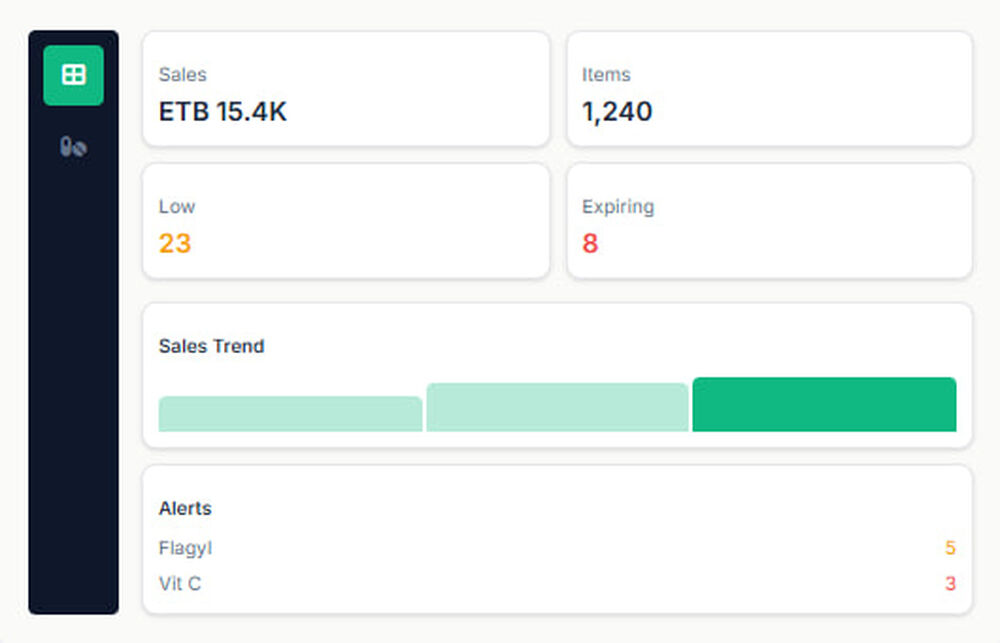Open the pills medicines icon in sidebar

click(73, 148)
